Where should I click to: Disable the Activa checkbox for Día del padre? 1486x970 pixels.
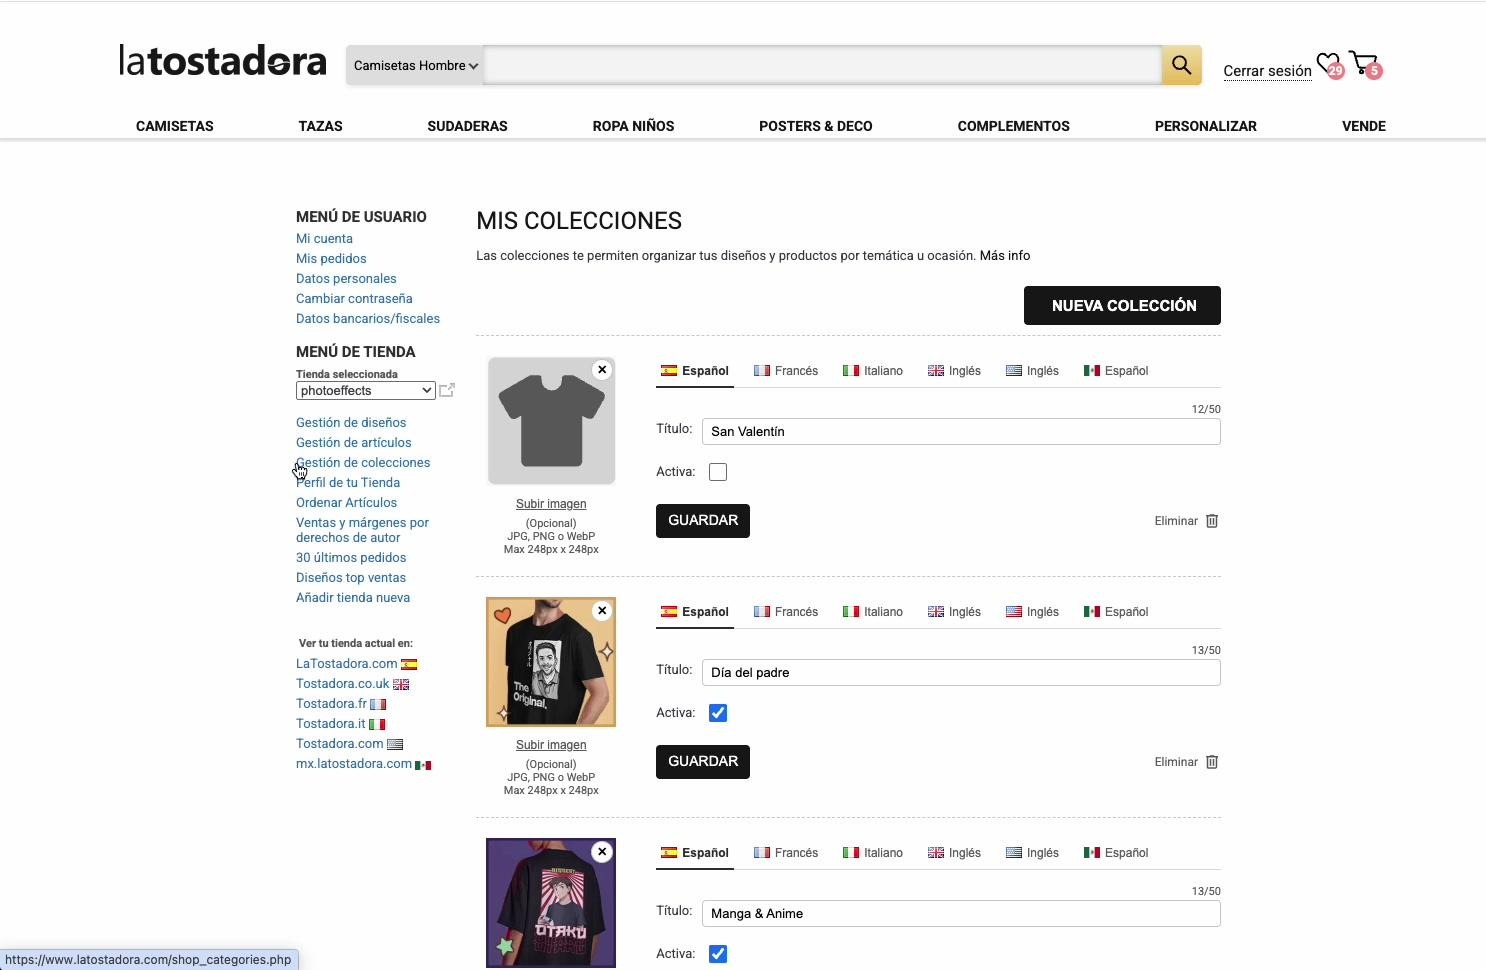point(717,713)
